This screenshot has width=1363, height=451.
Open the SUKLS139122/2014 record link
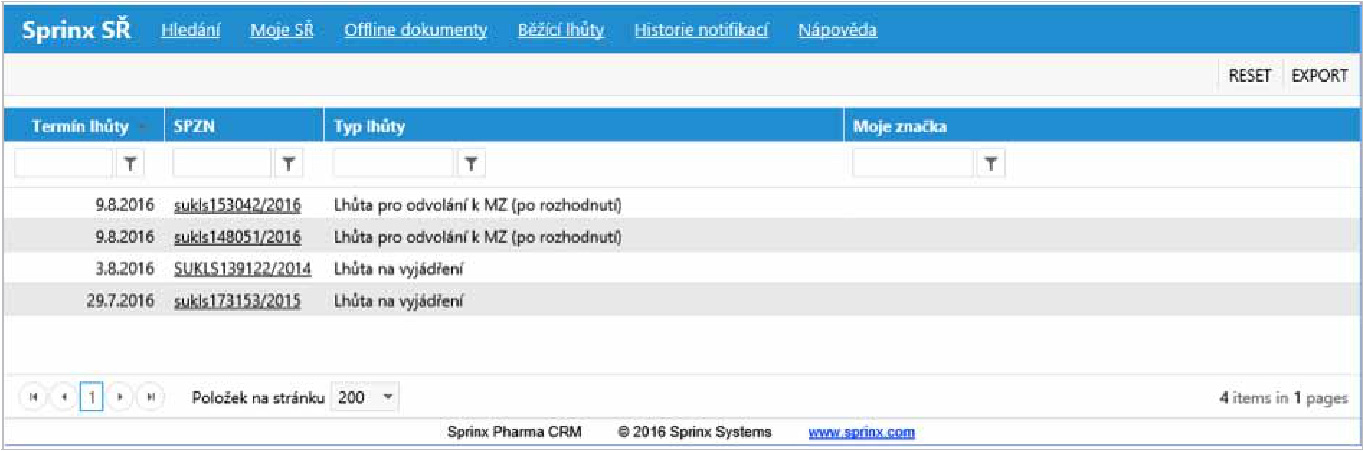[x=242, y=269]
